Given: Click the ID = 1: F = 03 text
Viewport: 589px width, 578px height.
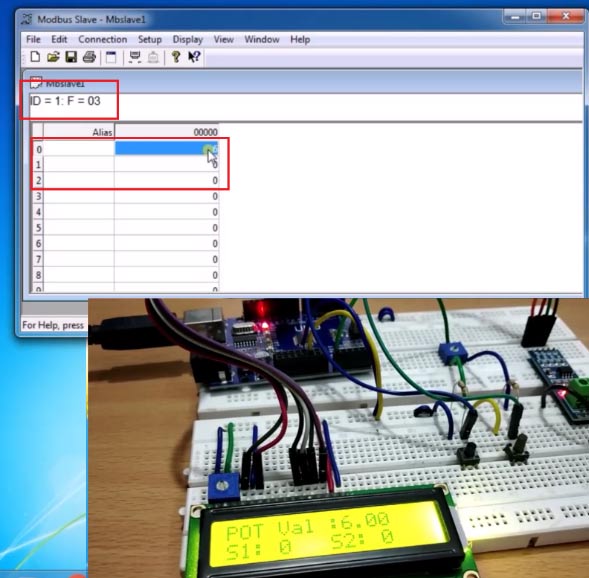Looking at the screenshot, I should click(65, 101).
